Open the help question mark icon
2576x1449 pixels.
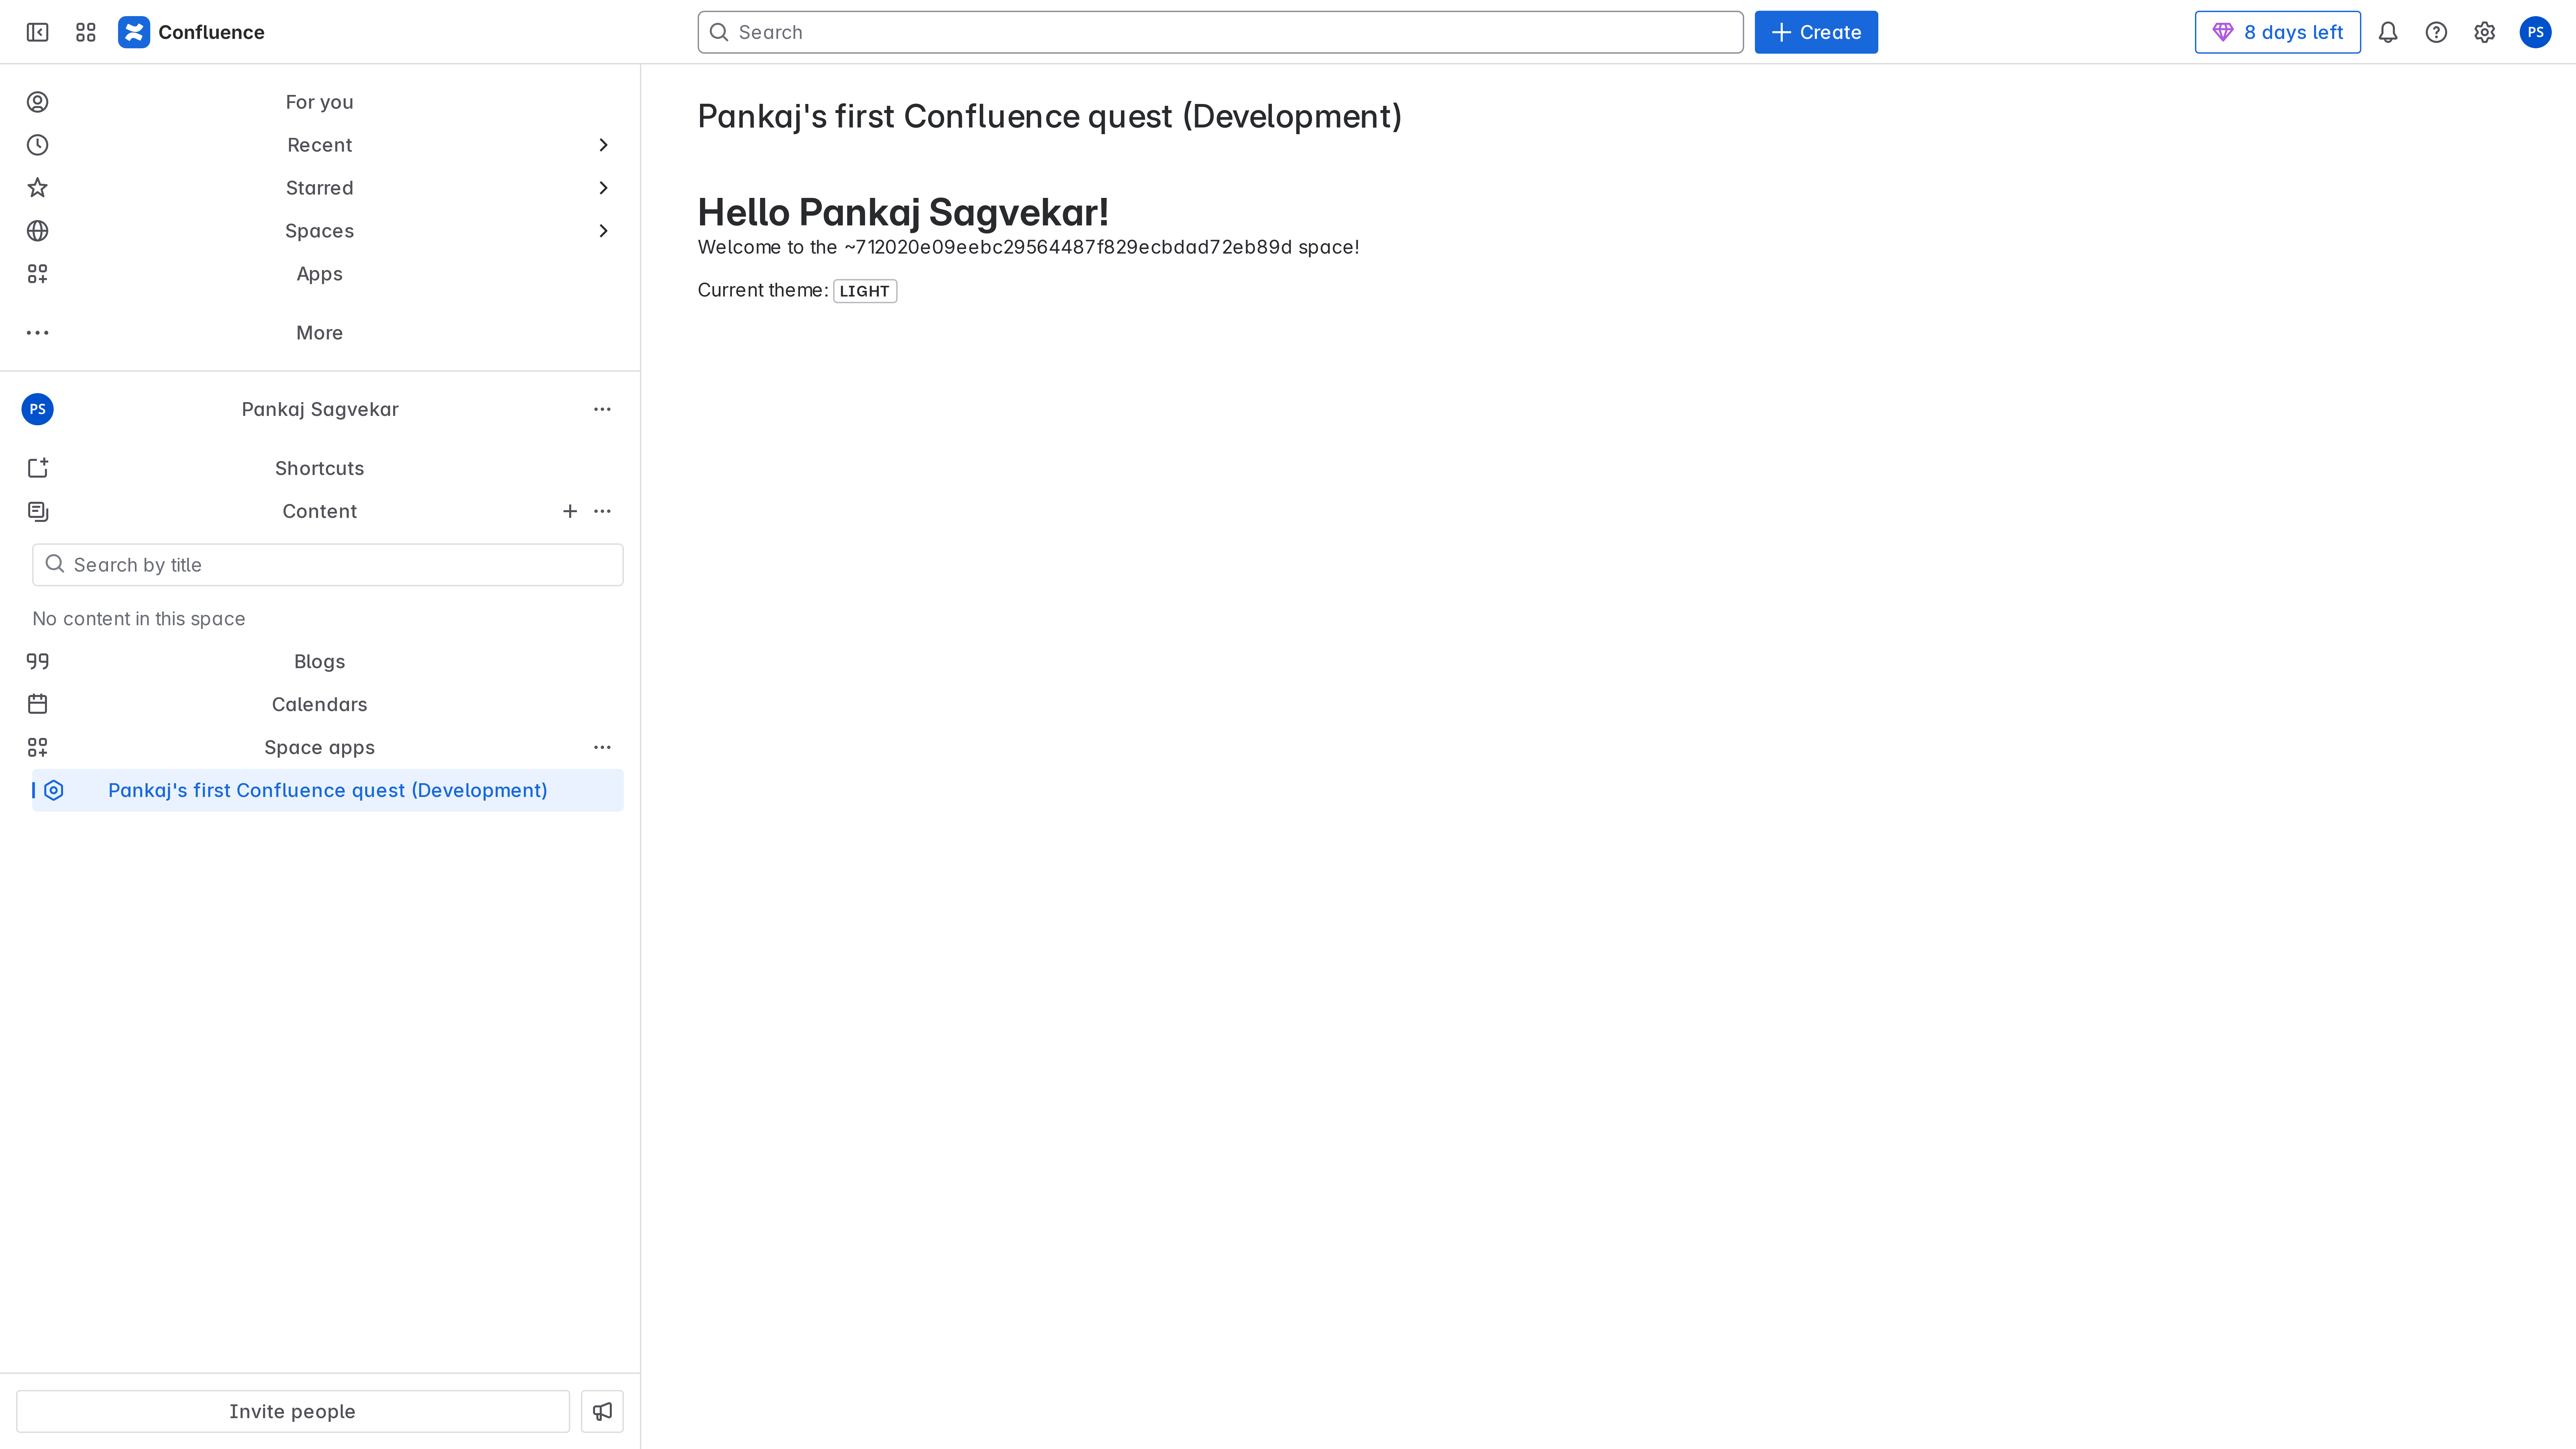(2436, 32)
